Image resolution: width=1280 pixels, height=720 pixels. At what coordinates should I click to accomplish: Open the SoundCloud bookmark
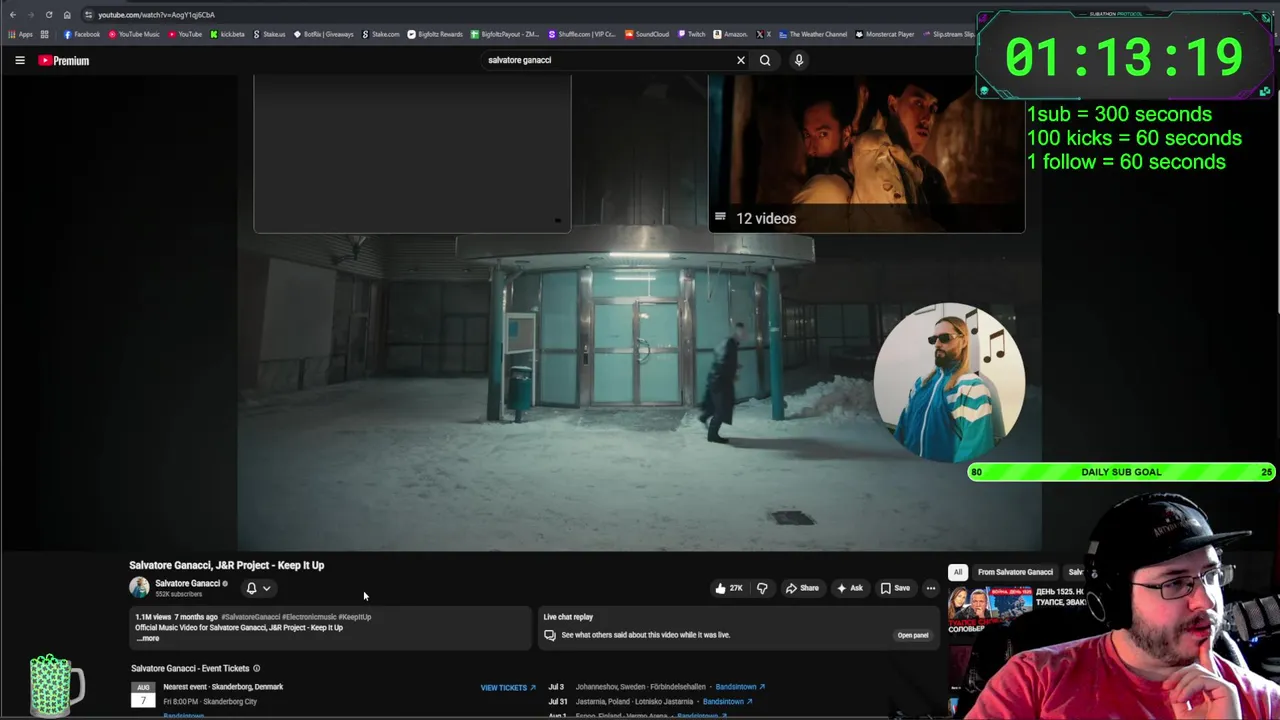(647, 34)
